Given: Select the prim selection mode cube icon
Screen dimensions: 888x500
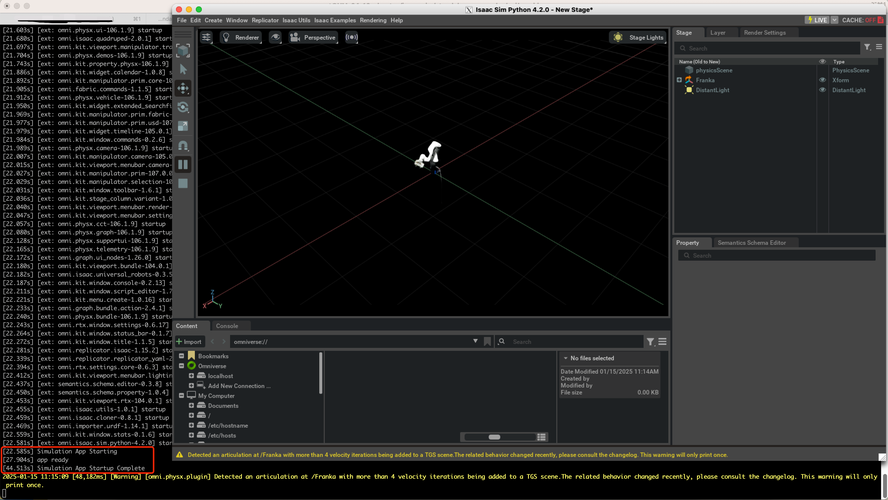Looking at the screenshot, I should click(x=183, y=50).
